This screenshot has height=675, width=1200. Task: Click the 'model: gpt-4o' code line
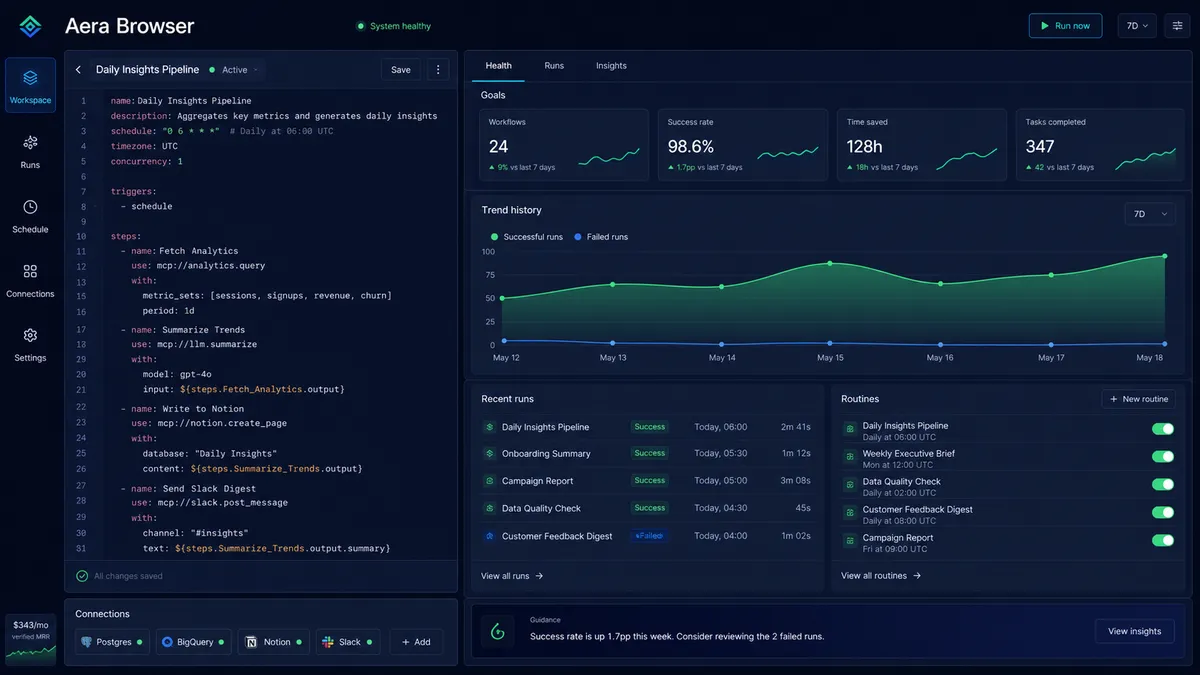point(175,374)
